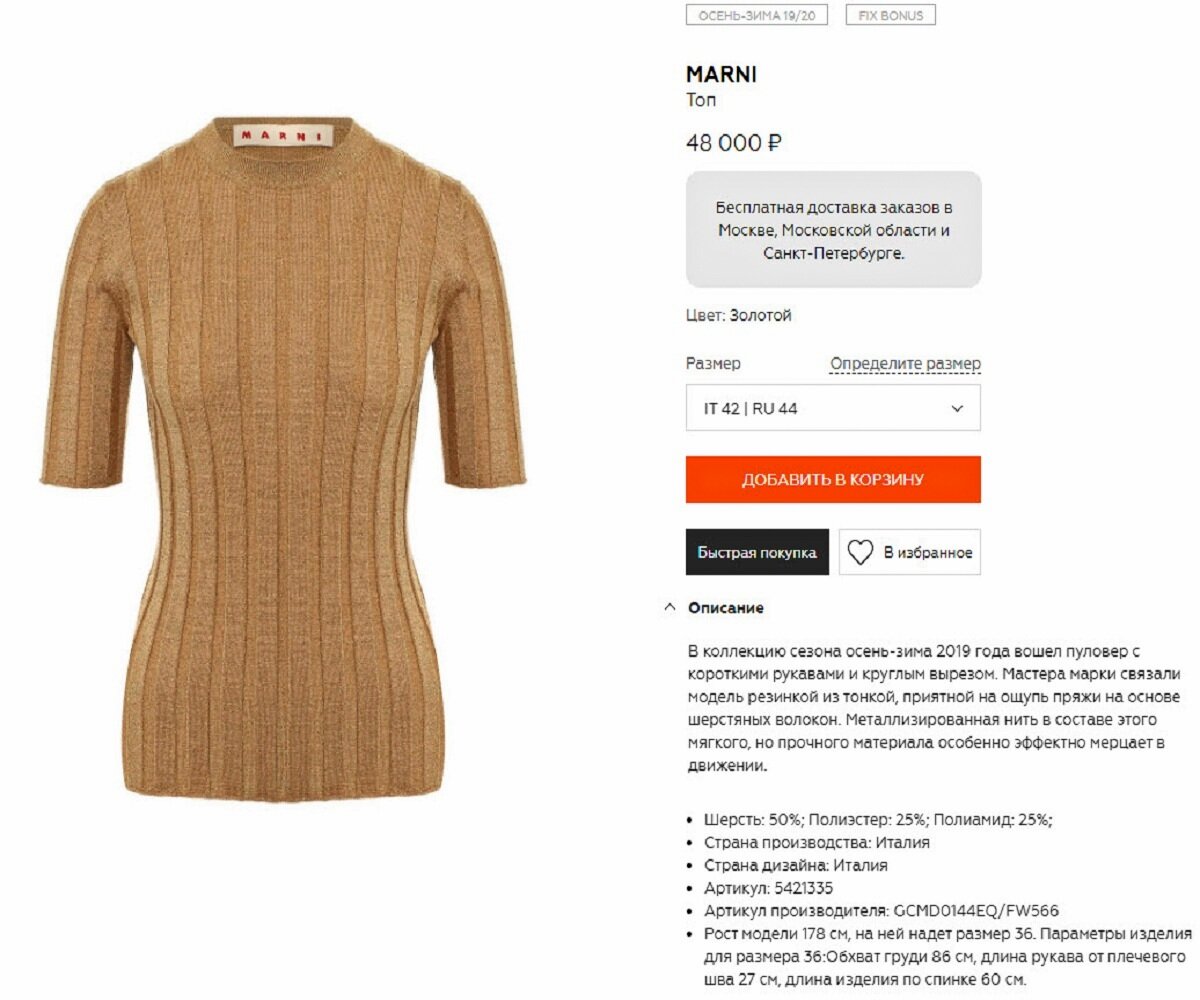This screenshot has height=1000, width=1200.
Task: Open the MARNI brand heading link
Action: [x=721, y=75]
